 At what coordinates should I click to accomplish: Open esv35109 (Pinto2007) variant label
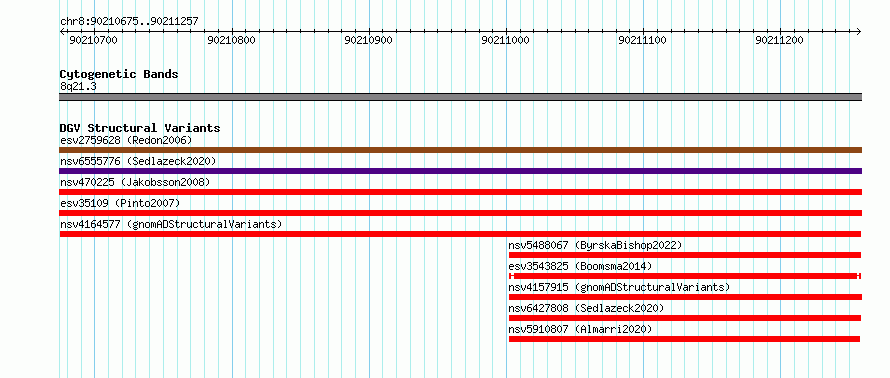pos(120,203)
